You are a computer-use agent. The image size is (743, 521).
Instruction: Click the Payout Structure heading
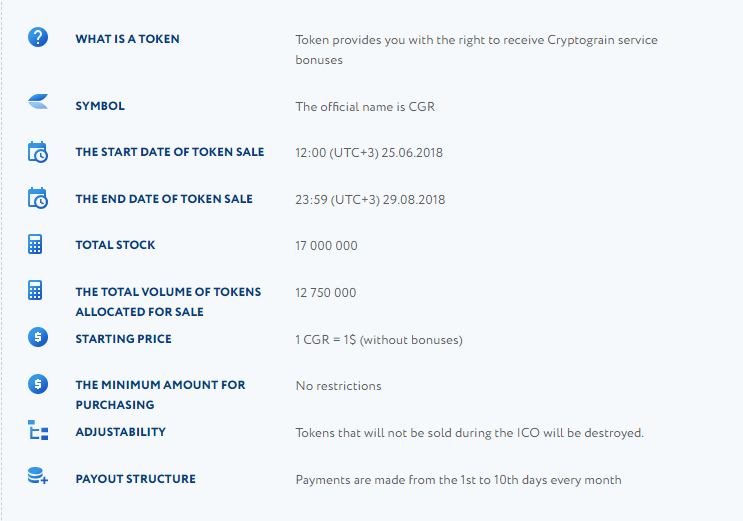pos(136,479)
